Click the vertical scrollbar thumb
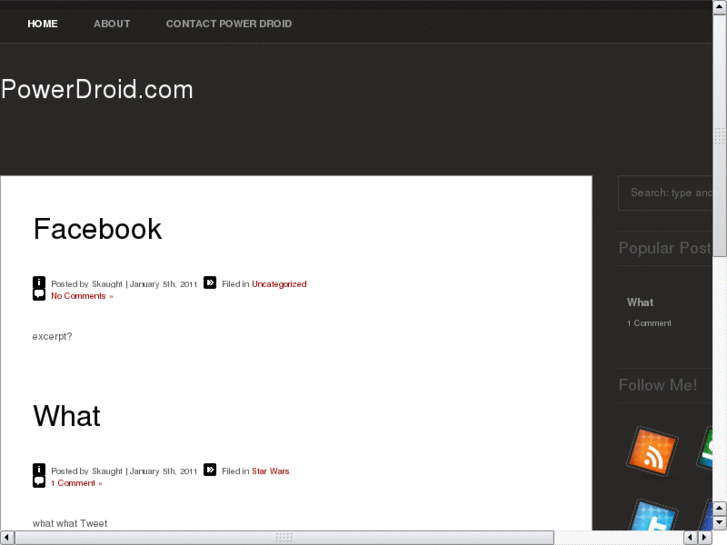 pos(720,135)
